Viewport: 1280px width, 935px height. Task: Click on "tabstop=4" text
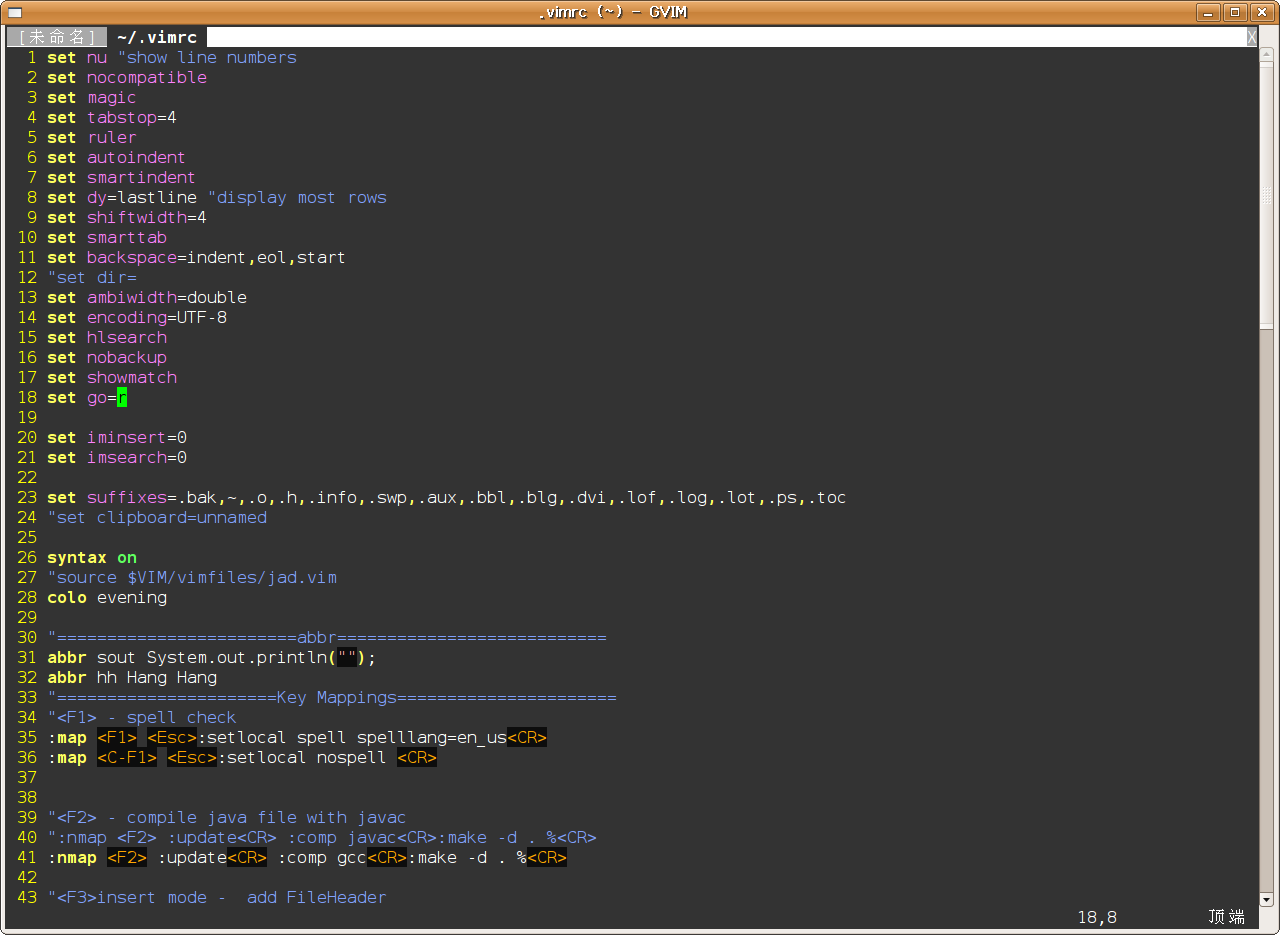pos(132,118)
